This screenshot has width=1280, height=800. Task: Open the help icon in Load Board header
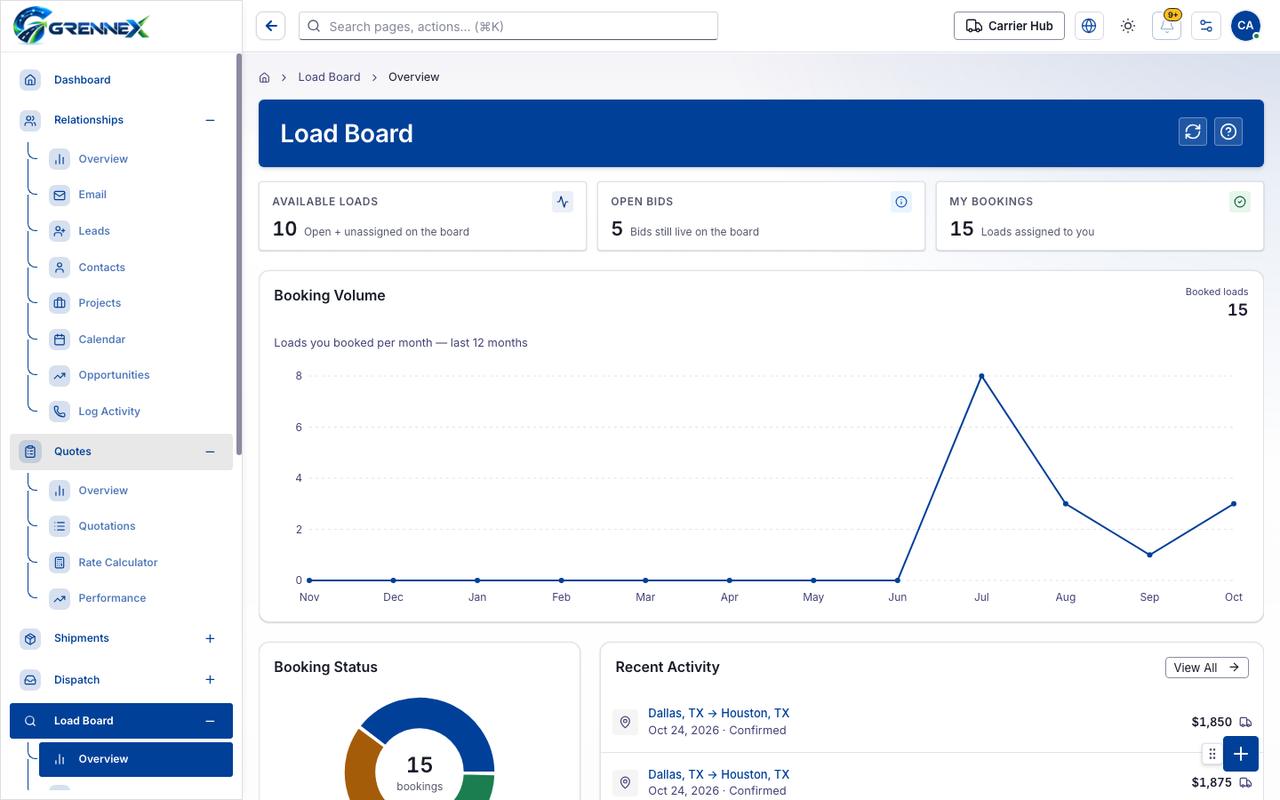click(x=1228, y=132)
